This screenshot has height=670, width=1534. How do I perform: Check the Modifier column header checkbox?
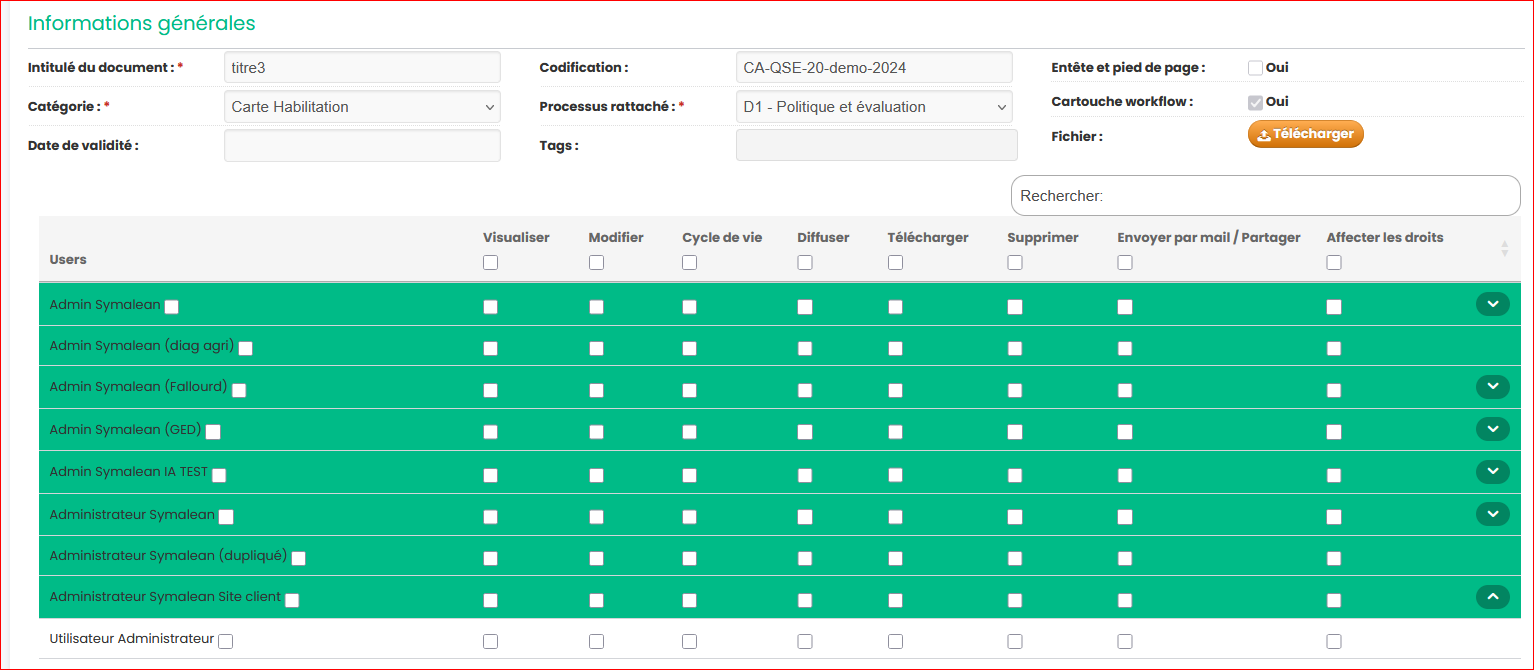pos(596,262)
